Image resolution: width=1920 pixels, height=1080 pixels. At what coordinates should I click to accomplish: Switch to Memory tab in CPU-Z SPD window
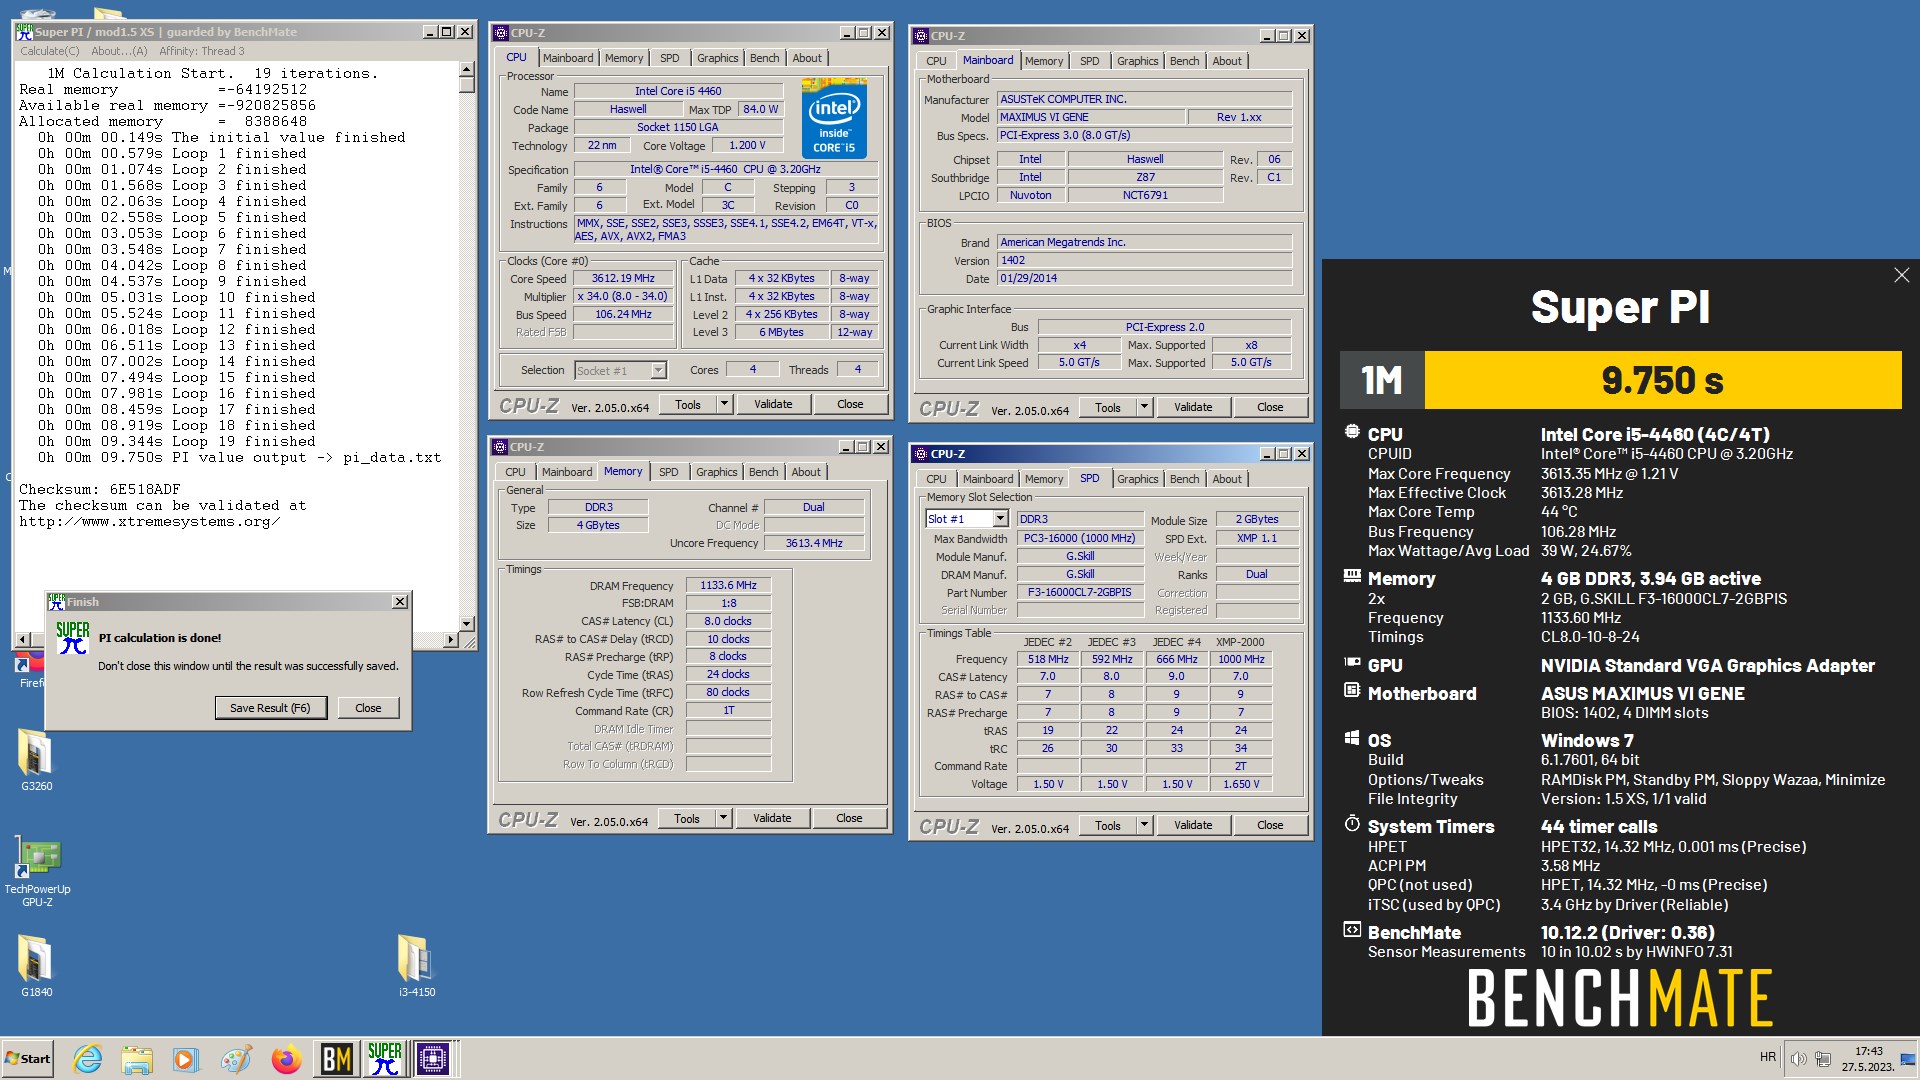(1044, 479)
